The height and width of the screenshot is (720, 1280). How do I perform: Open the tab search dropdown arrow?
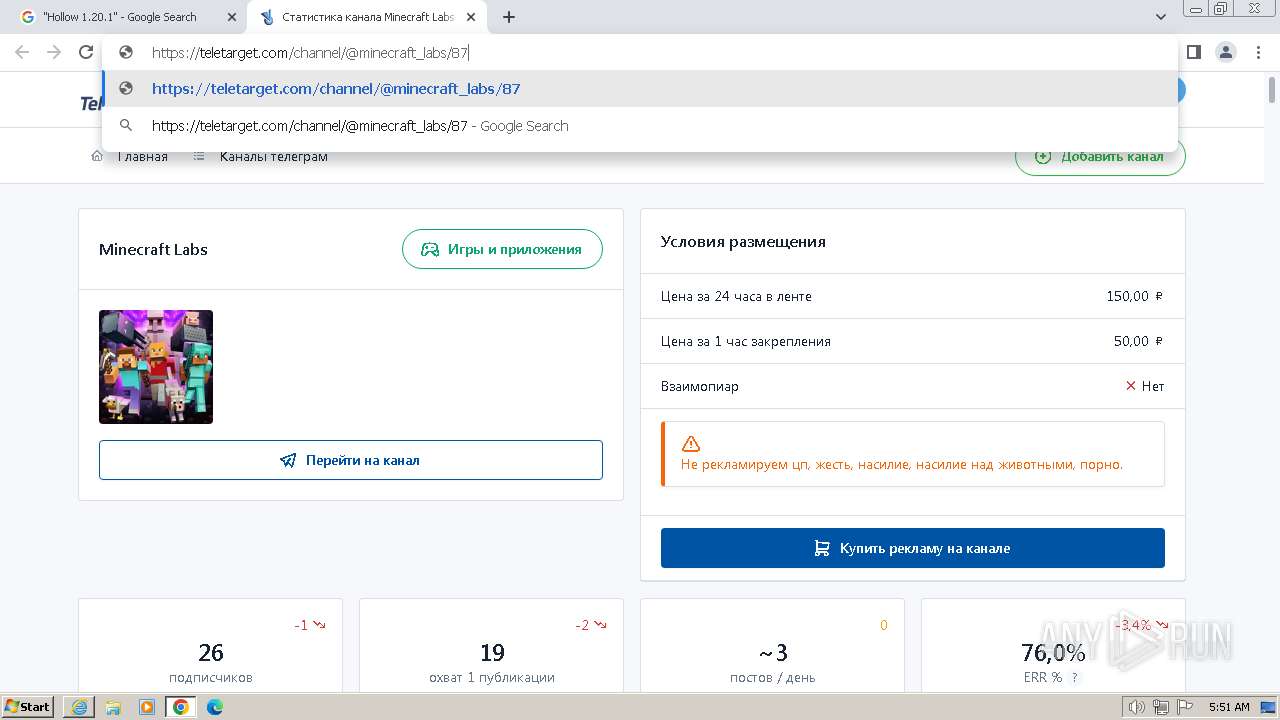point(1161,17)
